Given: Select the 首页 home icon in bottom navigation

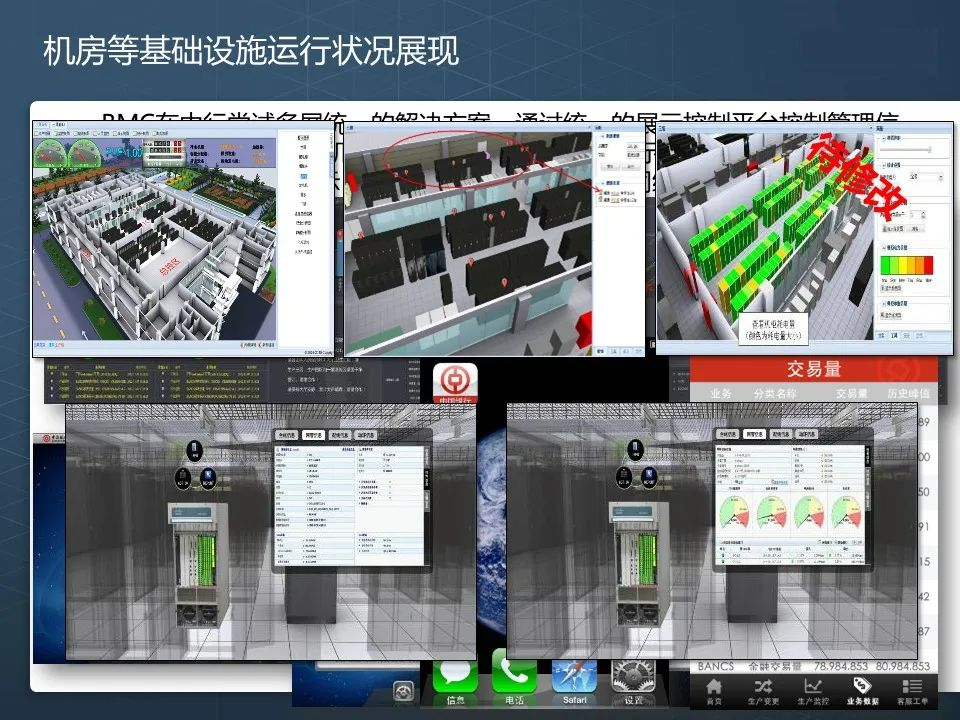Looking at the screenshot, I should [x=716, y=686].
